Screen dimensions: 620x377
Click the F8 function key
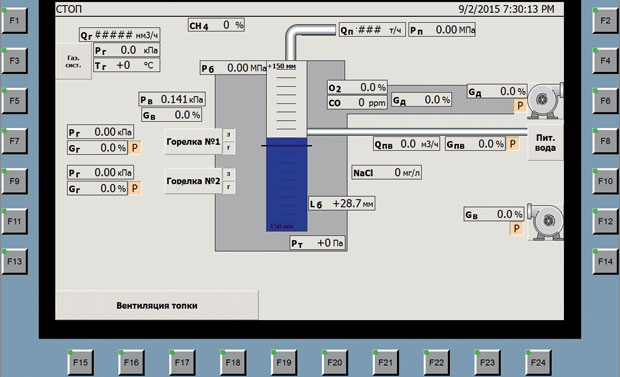tap(605, 141)
